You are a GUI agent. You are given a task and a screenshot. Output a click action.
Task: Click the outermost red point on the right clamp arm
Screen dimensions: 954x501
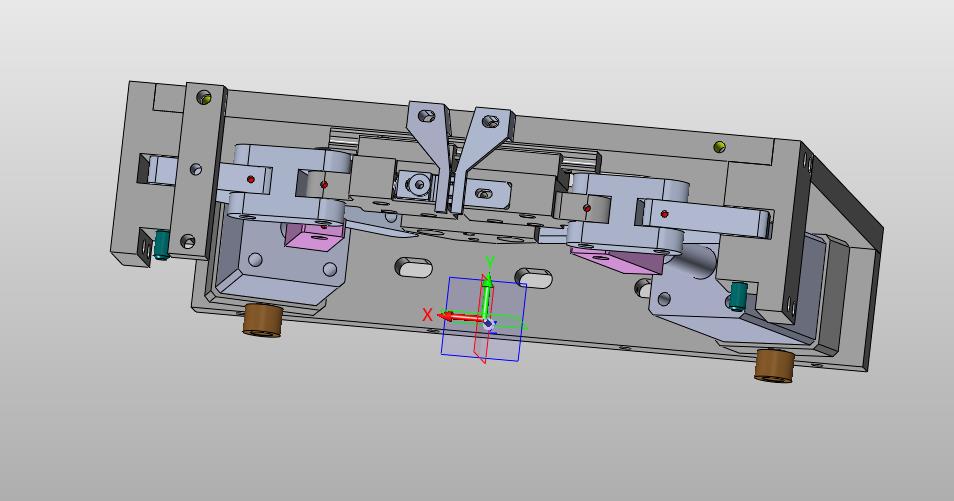[664, 214]
